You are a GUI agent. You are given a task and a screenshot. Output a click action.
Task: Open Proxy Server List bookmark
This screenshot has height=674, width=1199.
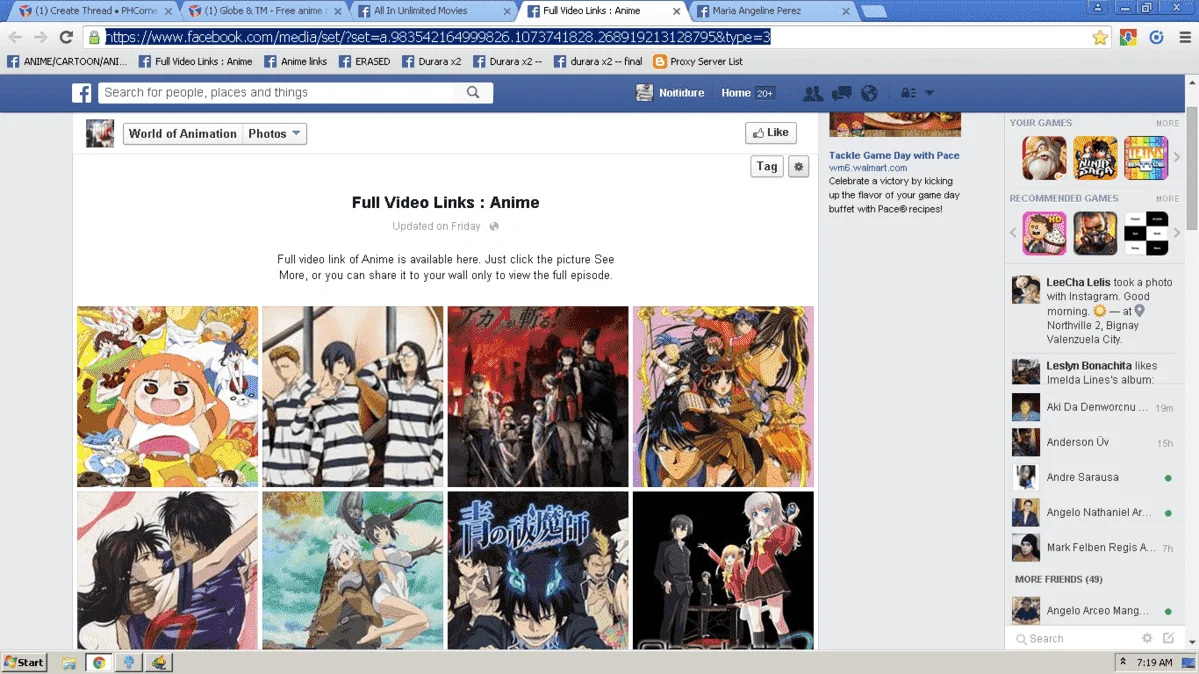698,61
